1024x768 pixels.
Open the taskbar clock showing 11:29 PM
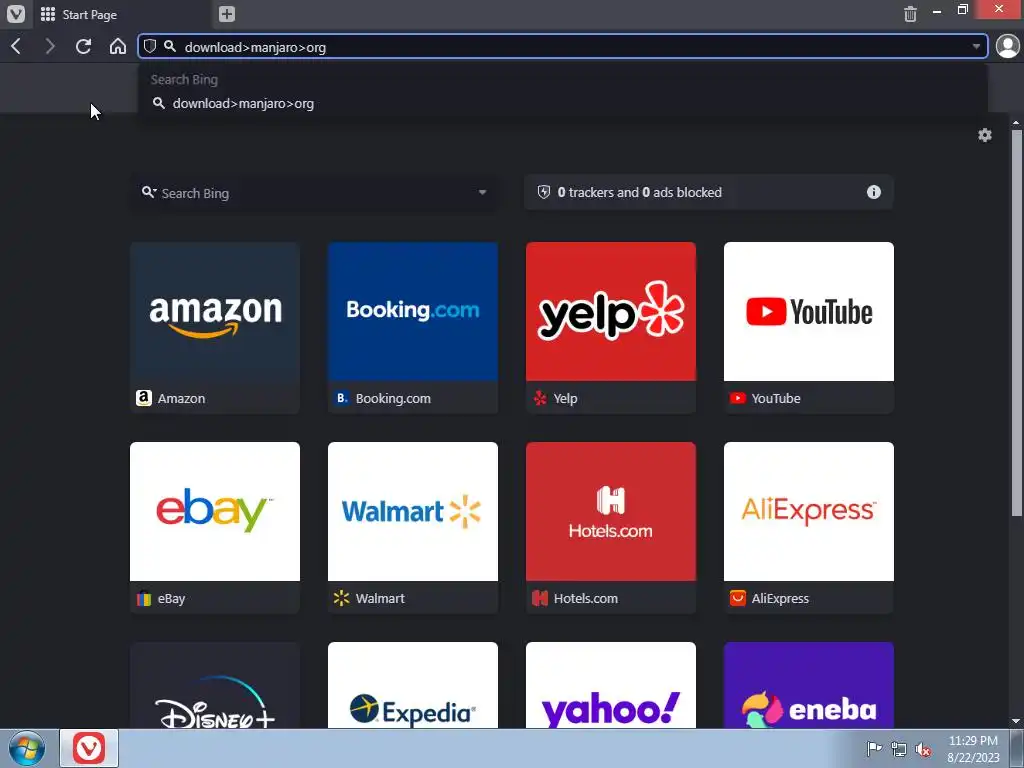973,749
